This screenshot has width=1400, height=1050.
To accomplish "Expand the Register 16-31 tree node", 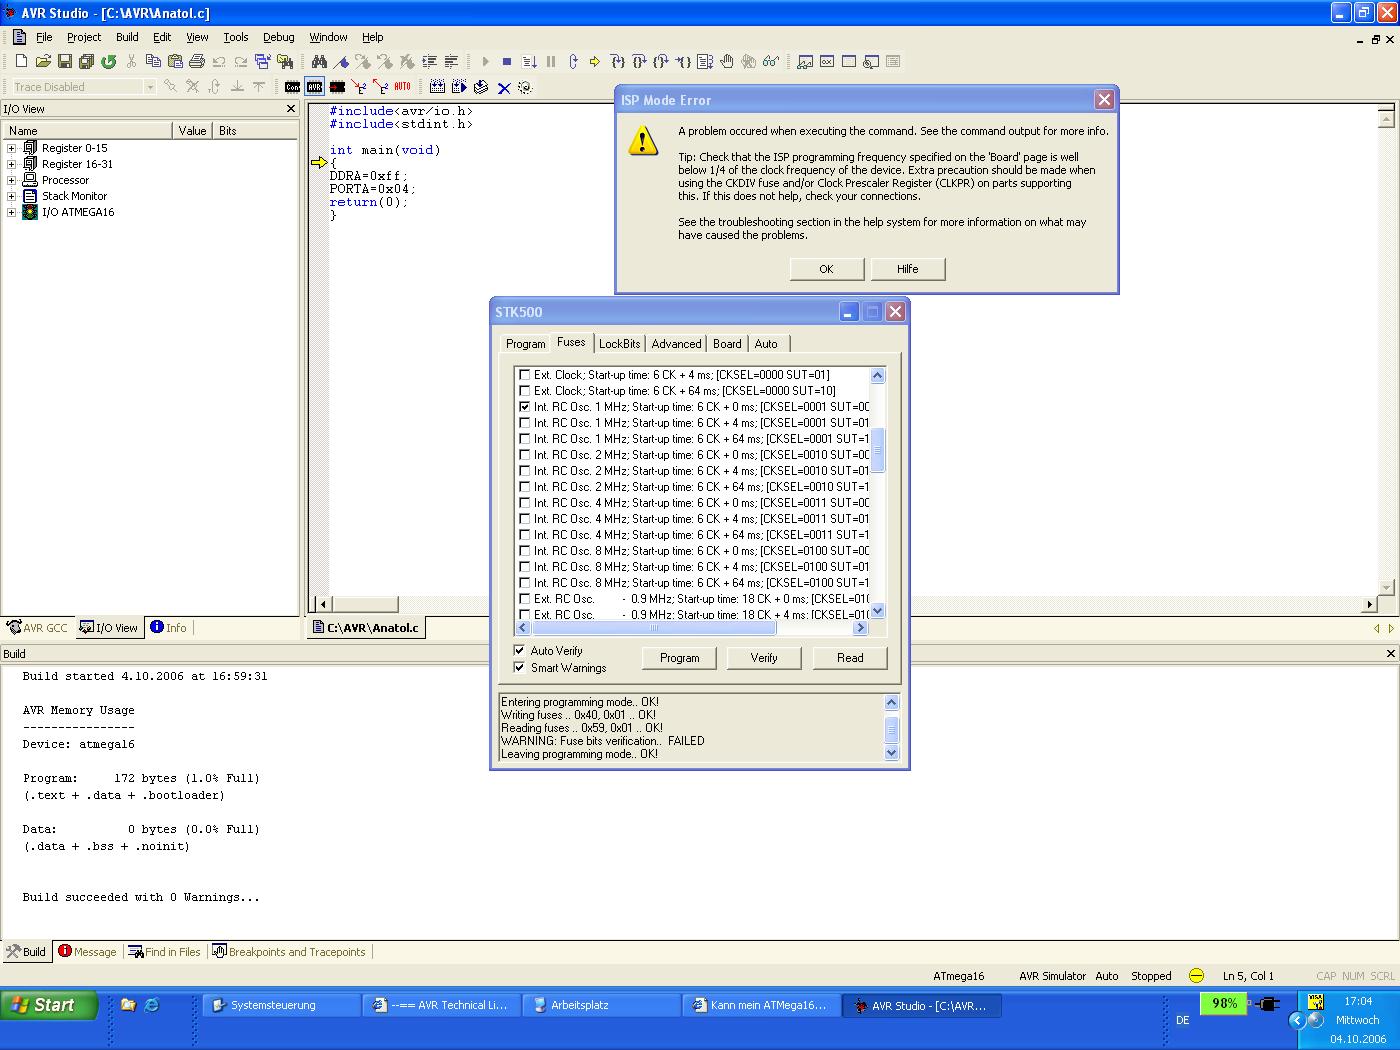I will pyautogui.click(x=11, y=164).
